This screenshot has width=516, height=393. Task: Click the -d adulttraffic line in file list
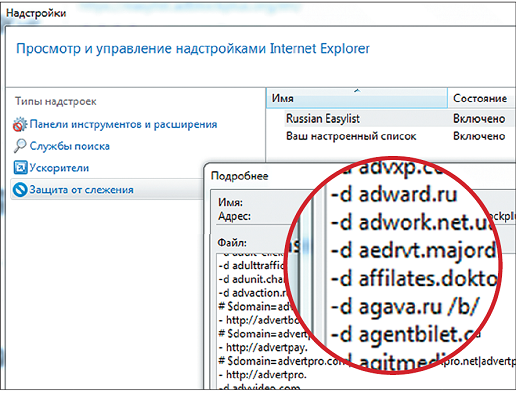coord(252,266)
